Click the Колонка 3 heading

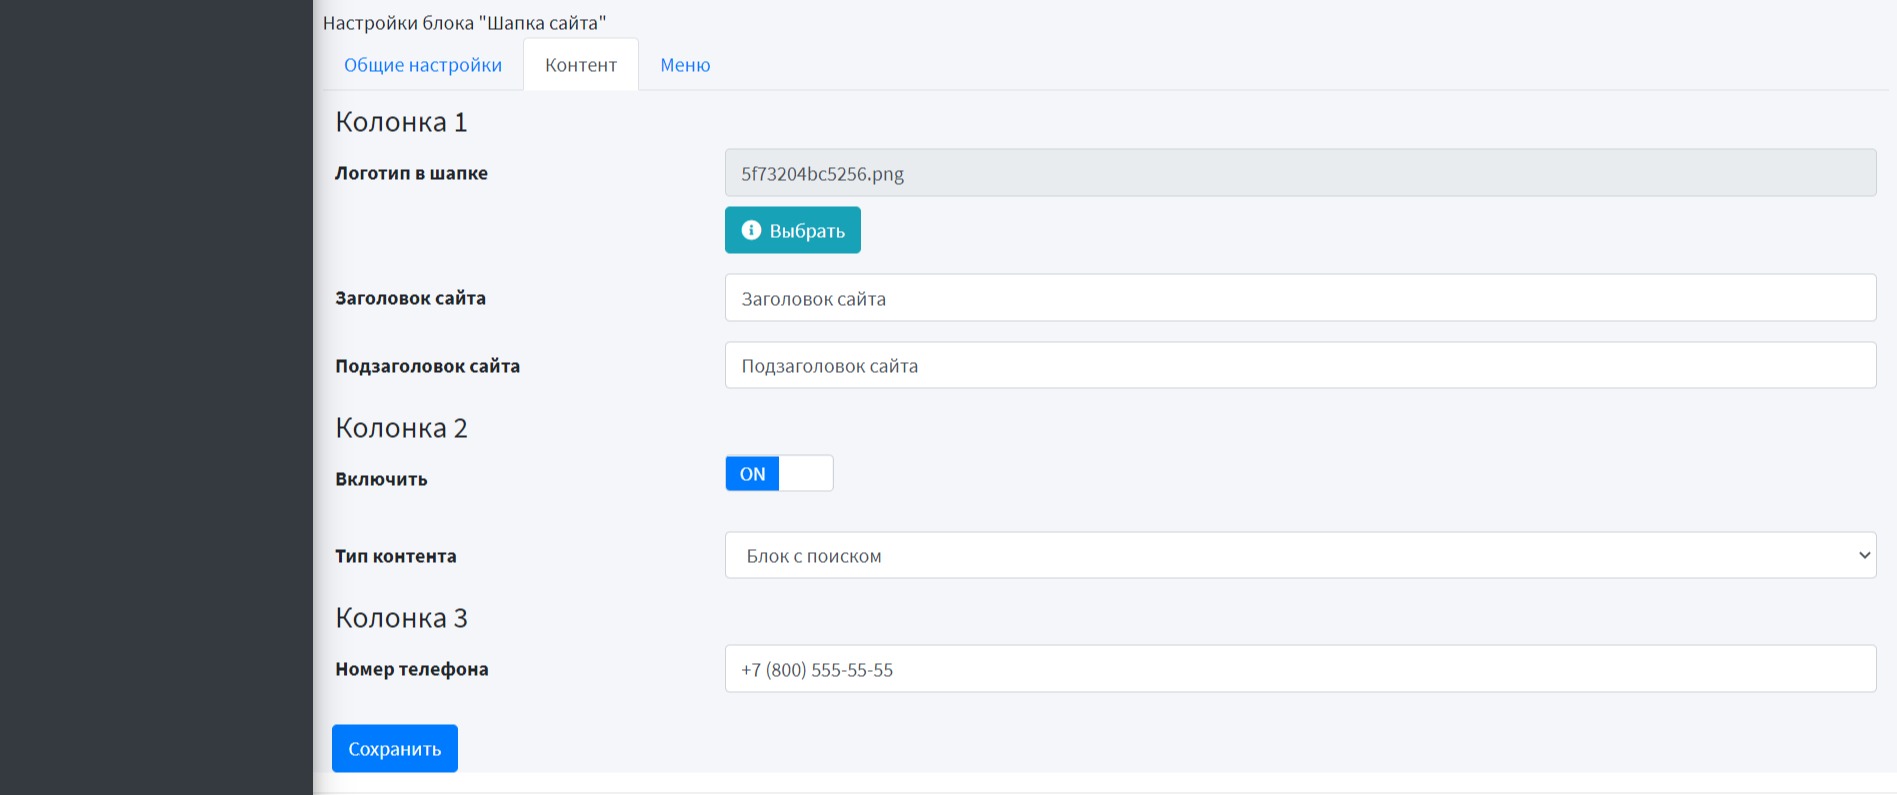click(x=401, y=618)
